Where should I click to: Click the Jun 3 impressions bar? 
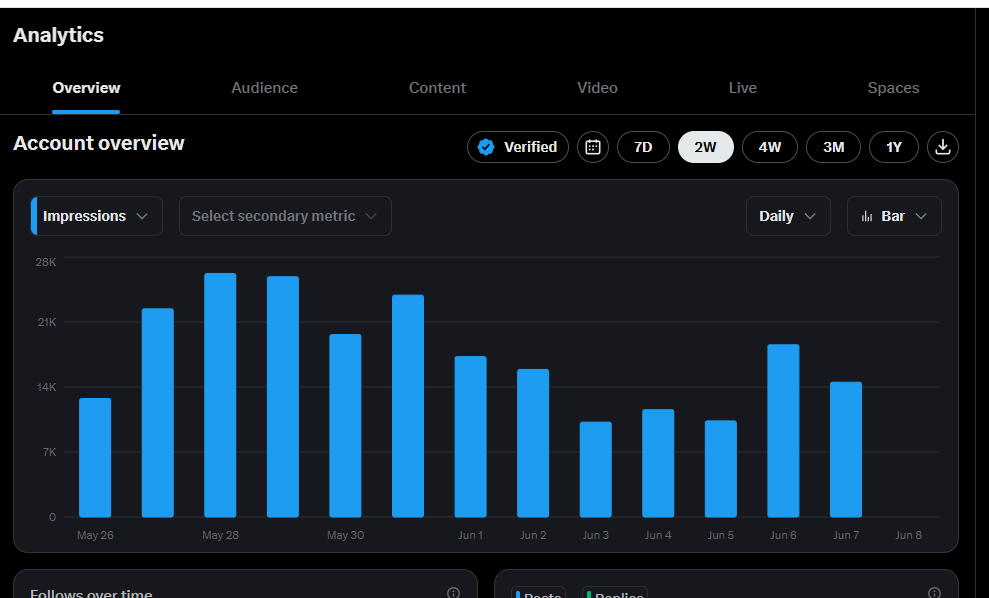pyautogui.click(x=595, y=469)
